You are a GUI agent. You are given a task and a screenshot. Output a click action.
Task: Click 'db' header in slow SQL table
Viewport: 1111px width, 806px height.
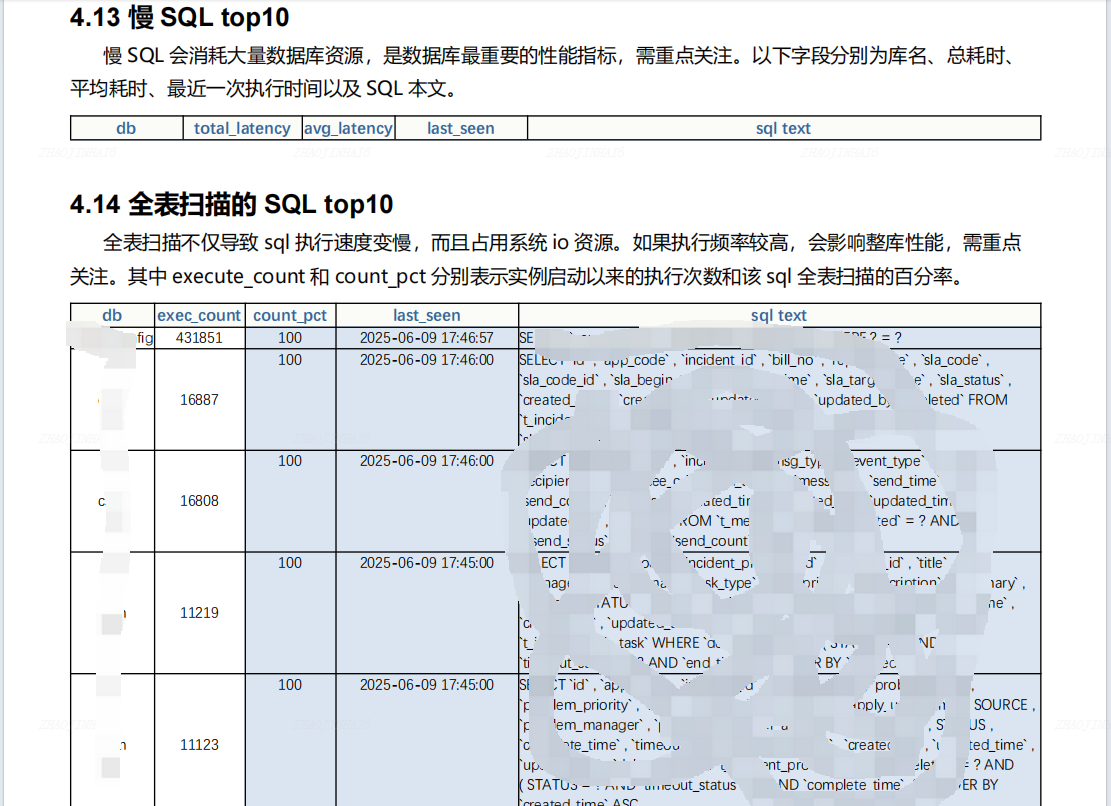point(126,128)
